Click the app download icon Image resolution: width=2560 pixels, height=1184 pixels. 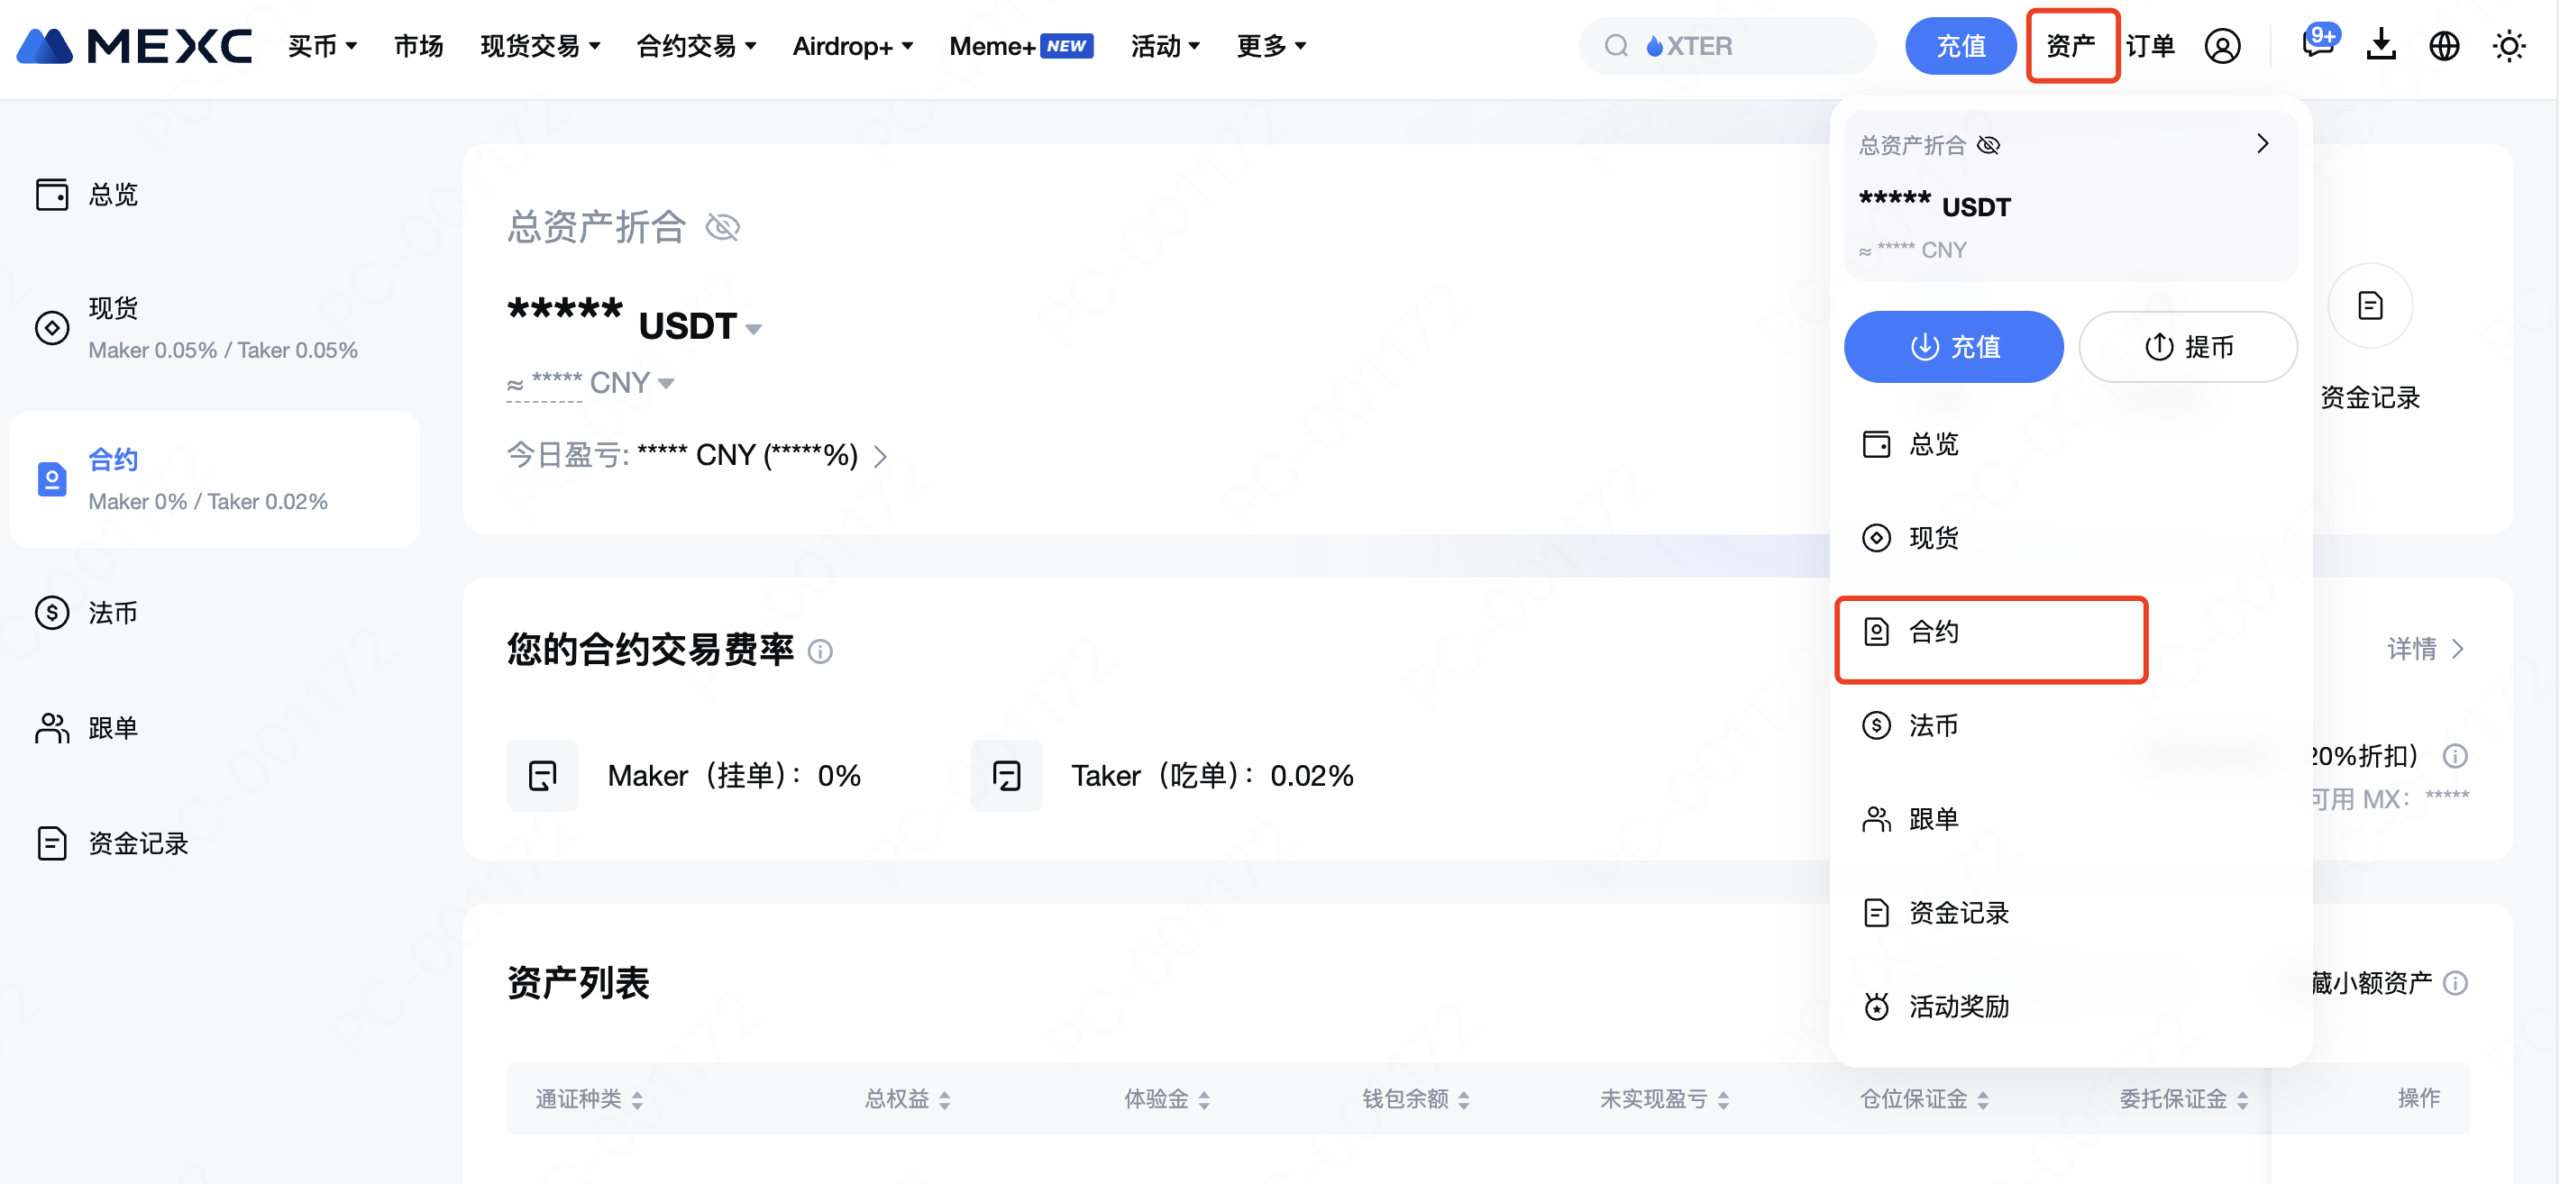[2381, 45]
